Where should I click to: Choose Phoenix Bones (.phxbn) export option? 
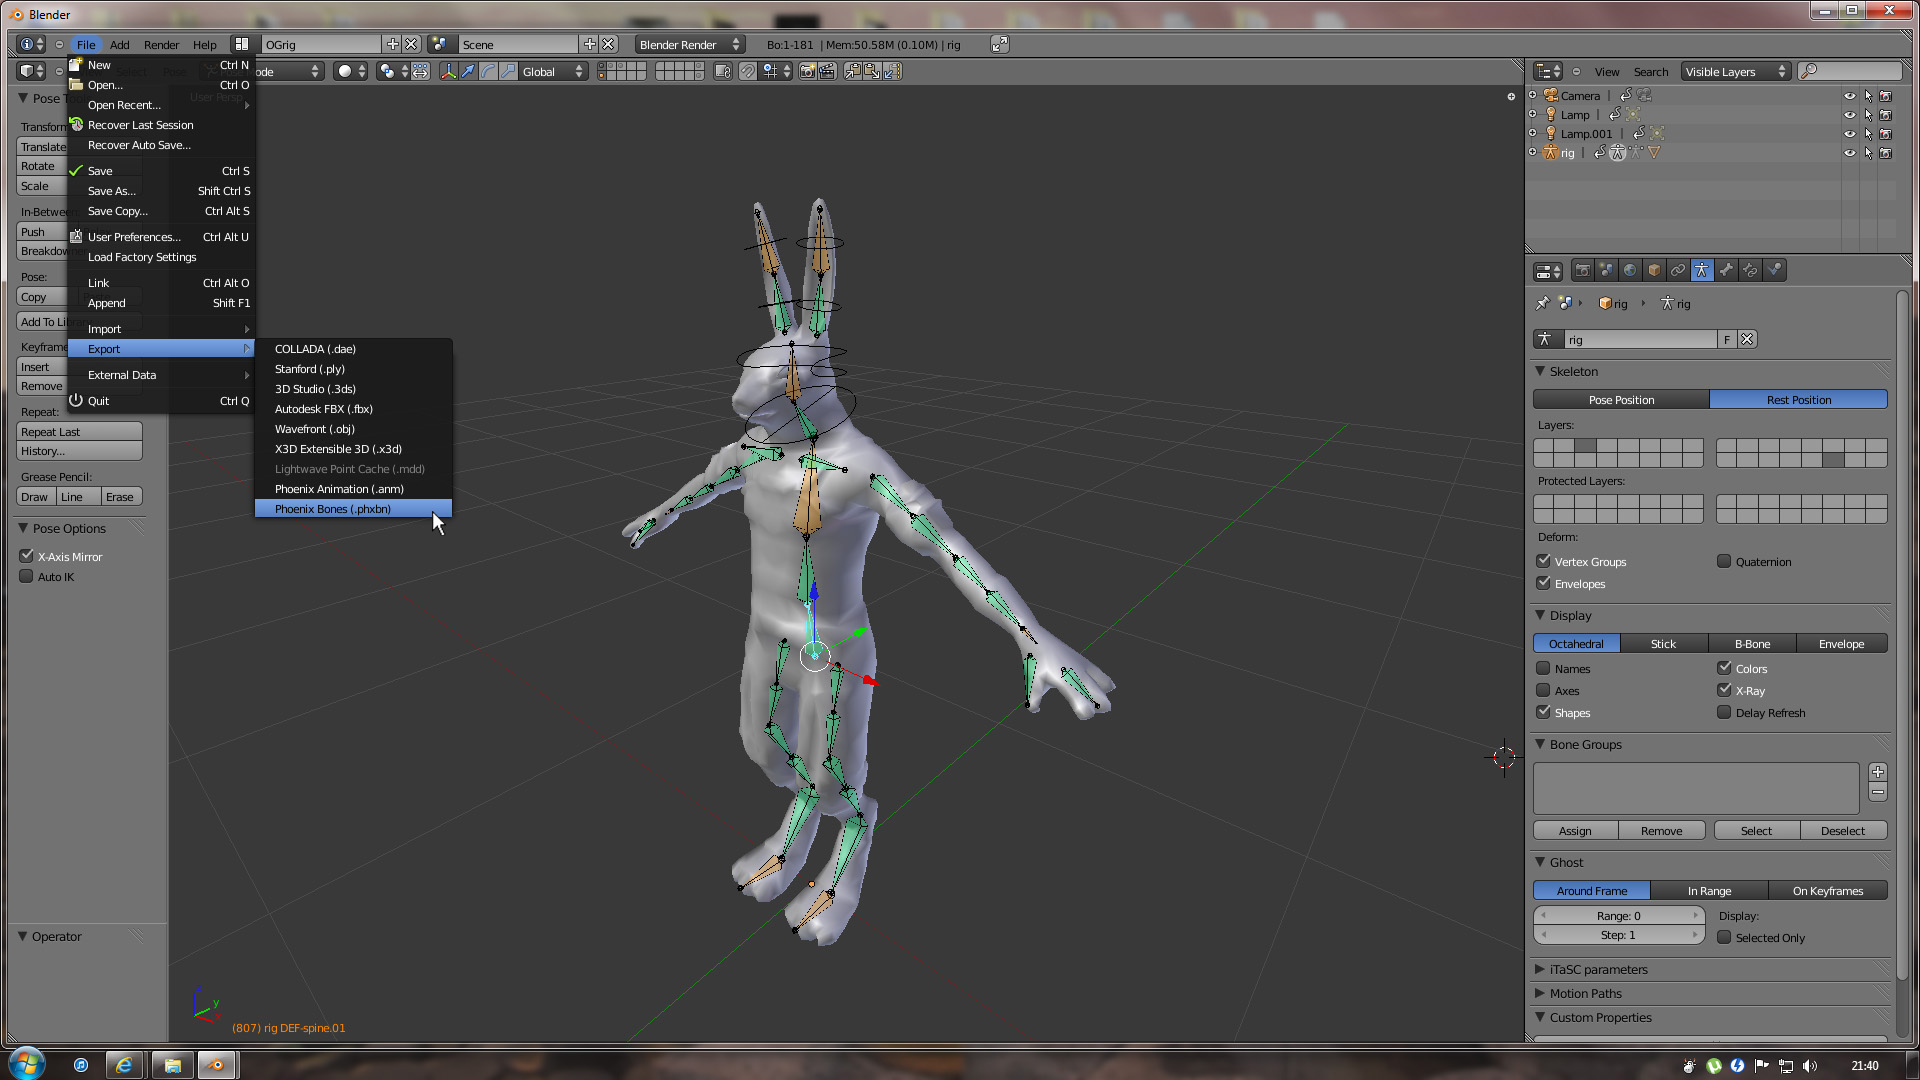pyautogui.click(x=333, y=509)
